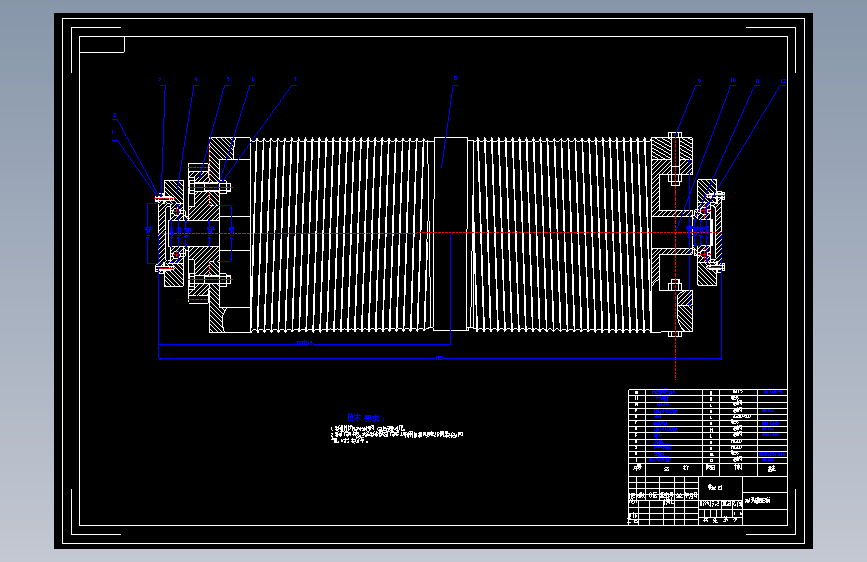The width and height of the screenshot is (867, 562).
Task: Select part callout number 11
Action: click(758, 81)
